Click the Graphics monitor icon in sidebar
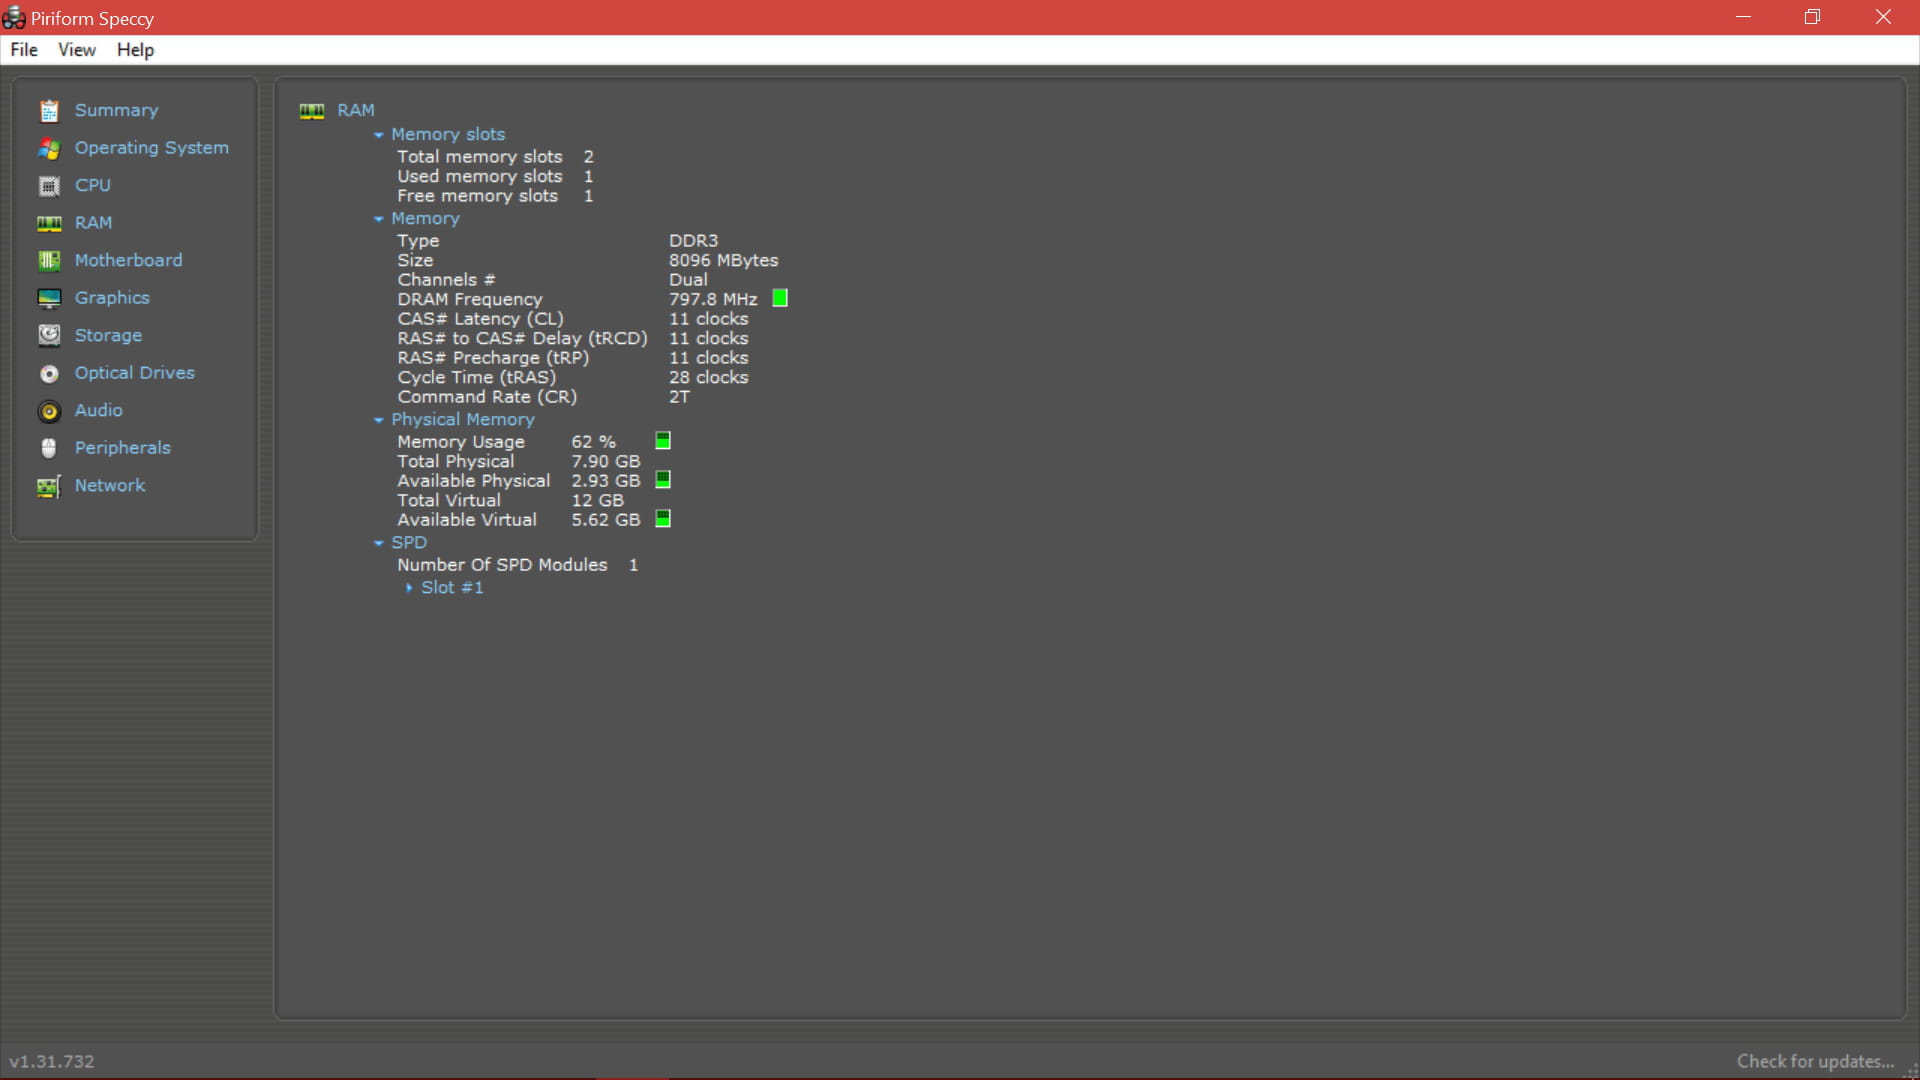Viewport: 1920px width, 1080px height. pos(49,298)
